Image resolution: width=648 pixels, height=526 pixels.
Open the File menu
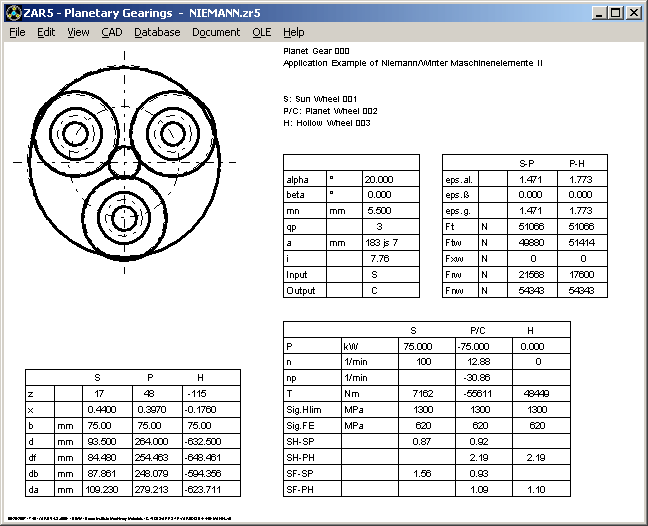[x=17, y=32]
